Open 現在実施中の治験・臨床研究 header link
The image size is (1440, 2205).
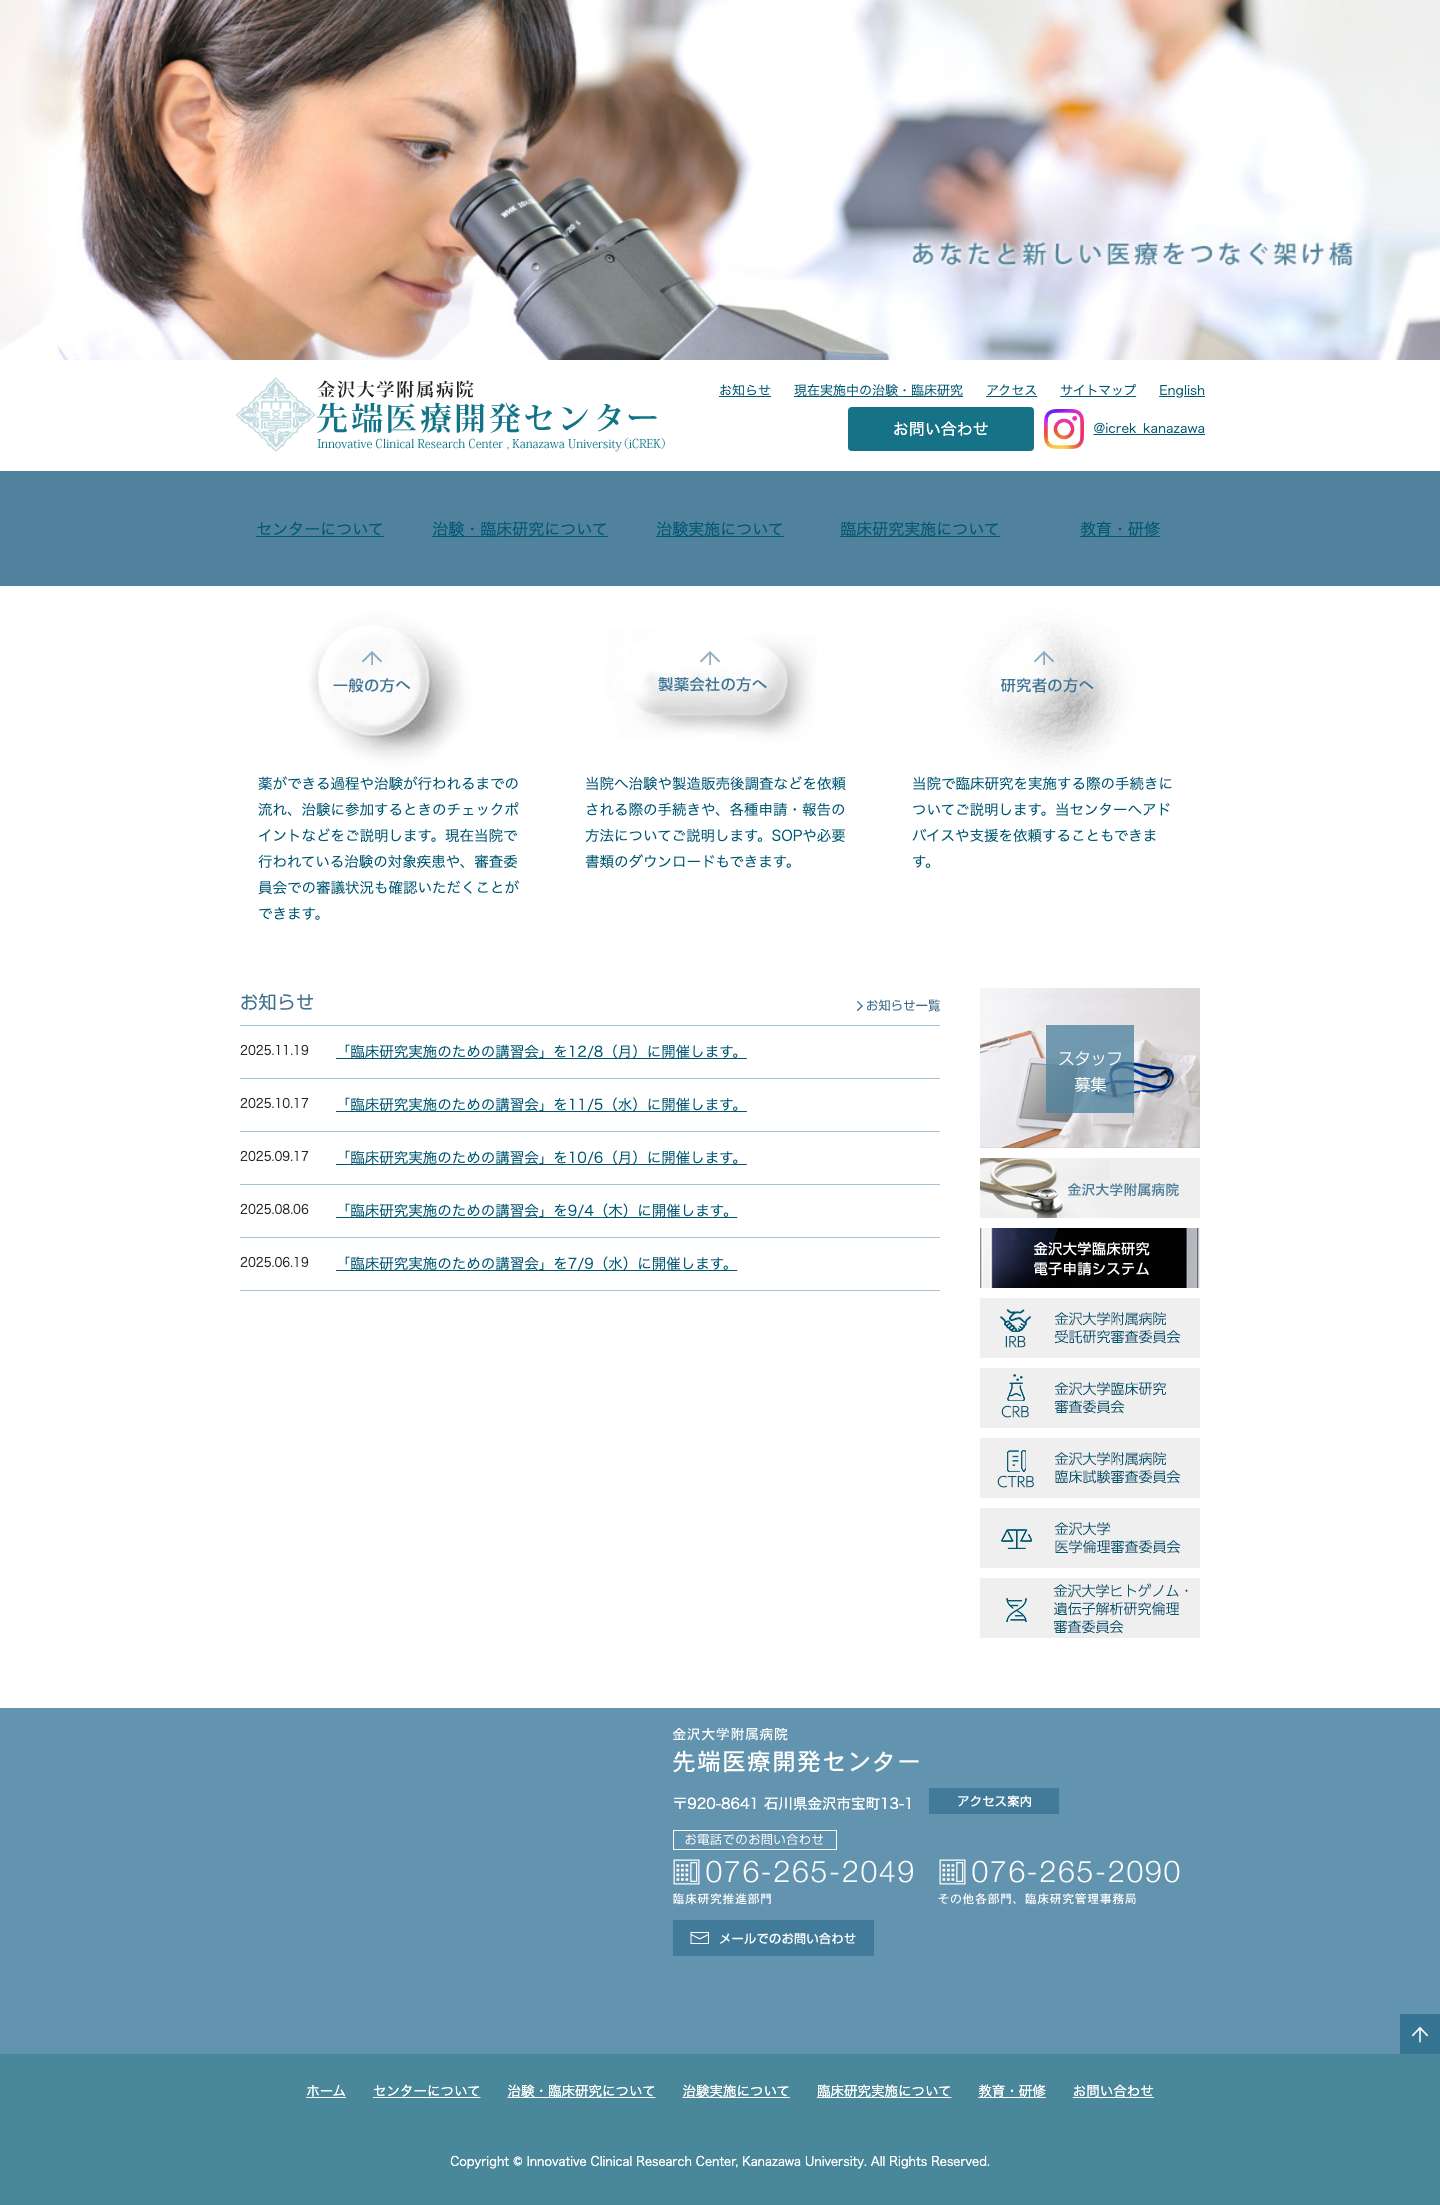(x=878, y=390)
